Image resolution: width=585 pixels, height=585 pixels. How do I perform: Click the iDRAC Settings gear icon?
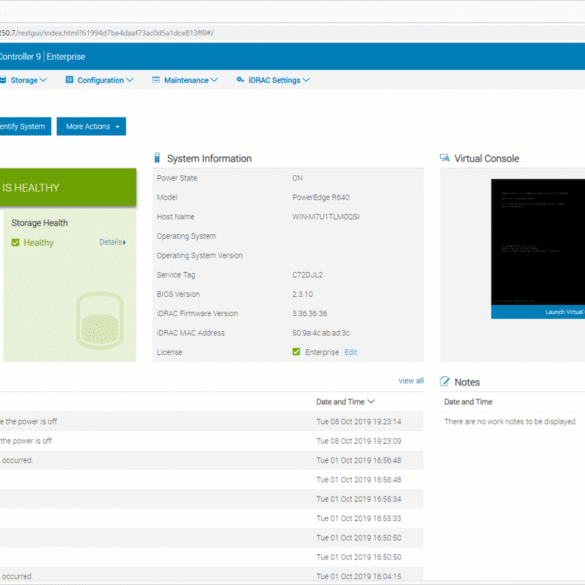tap(240, 79)
